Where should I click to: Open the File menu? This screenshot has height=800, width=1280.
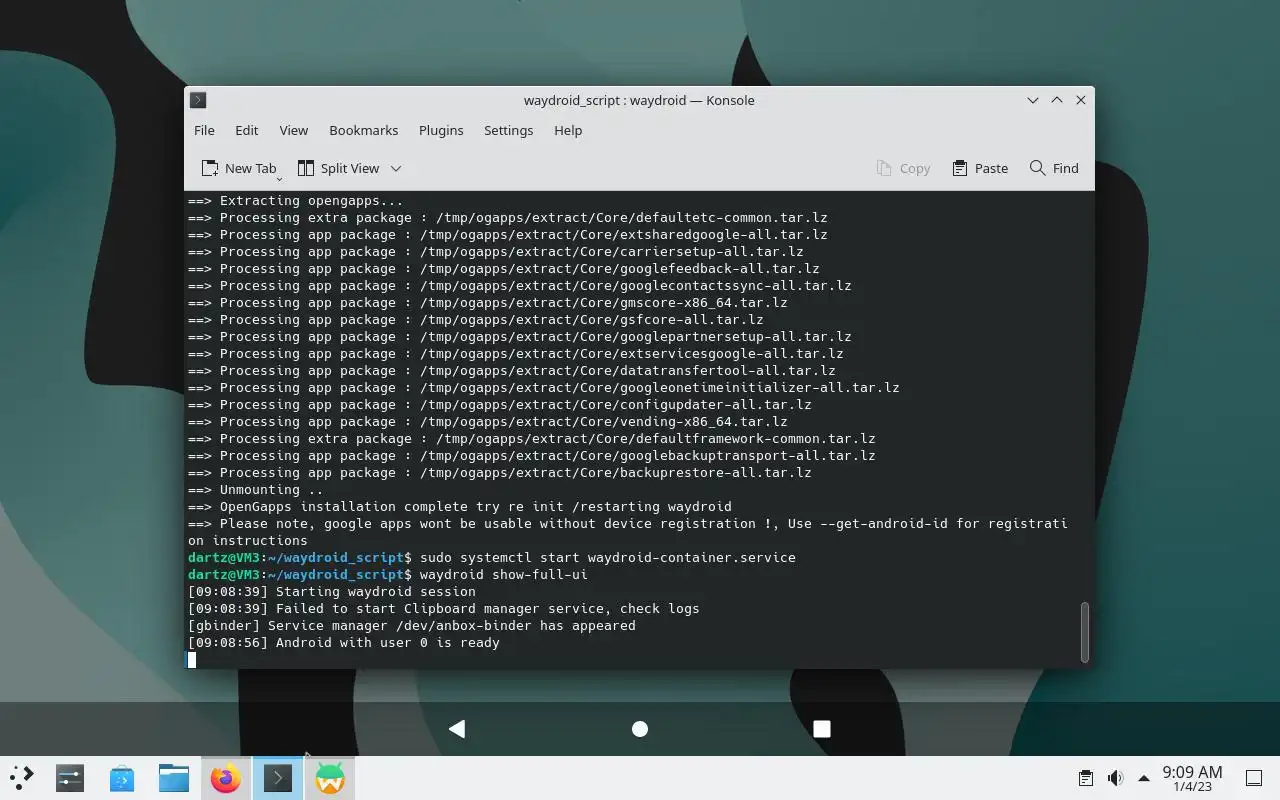(x=204, y=130)
